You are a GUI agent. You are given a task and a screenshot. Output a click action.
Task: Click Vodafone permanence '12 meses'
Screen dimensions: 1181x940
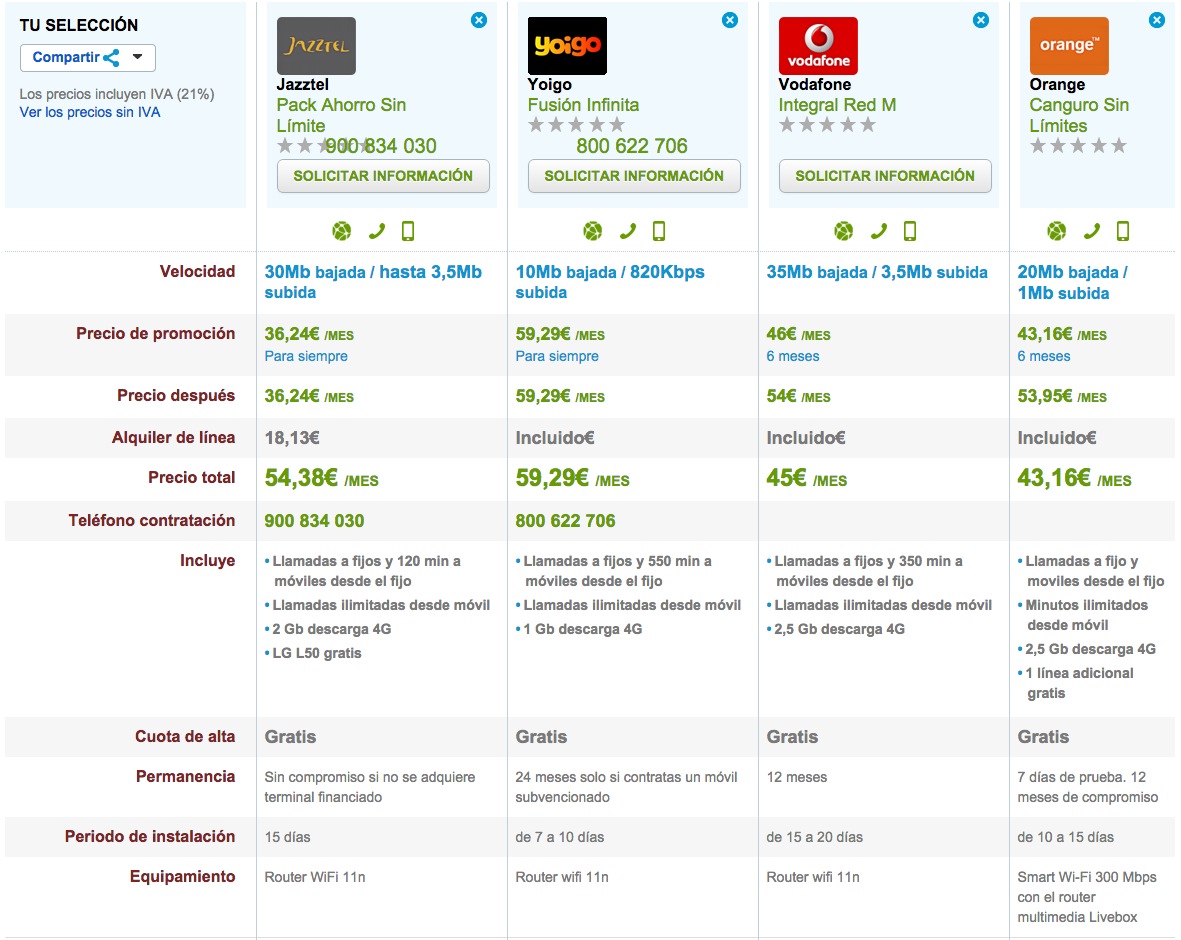coord(797,777)
